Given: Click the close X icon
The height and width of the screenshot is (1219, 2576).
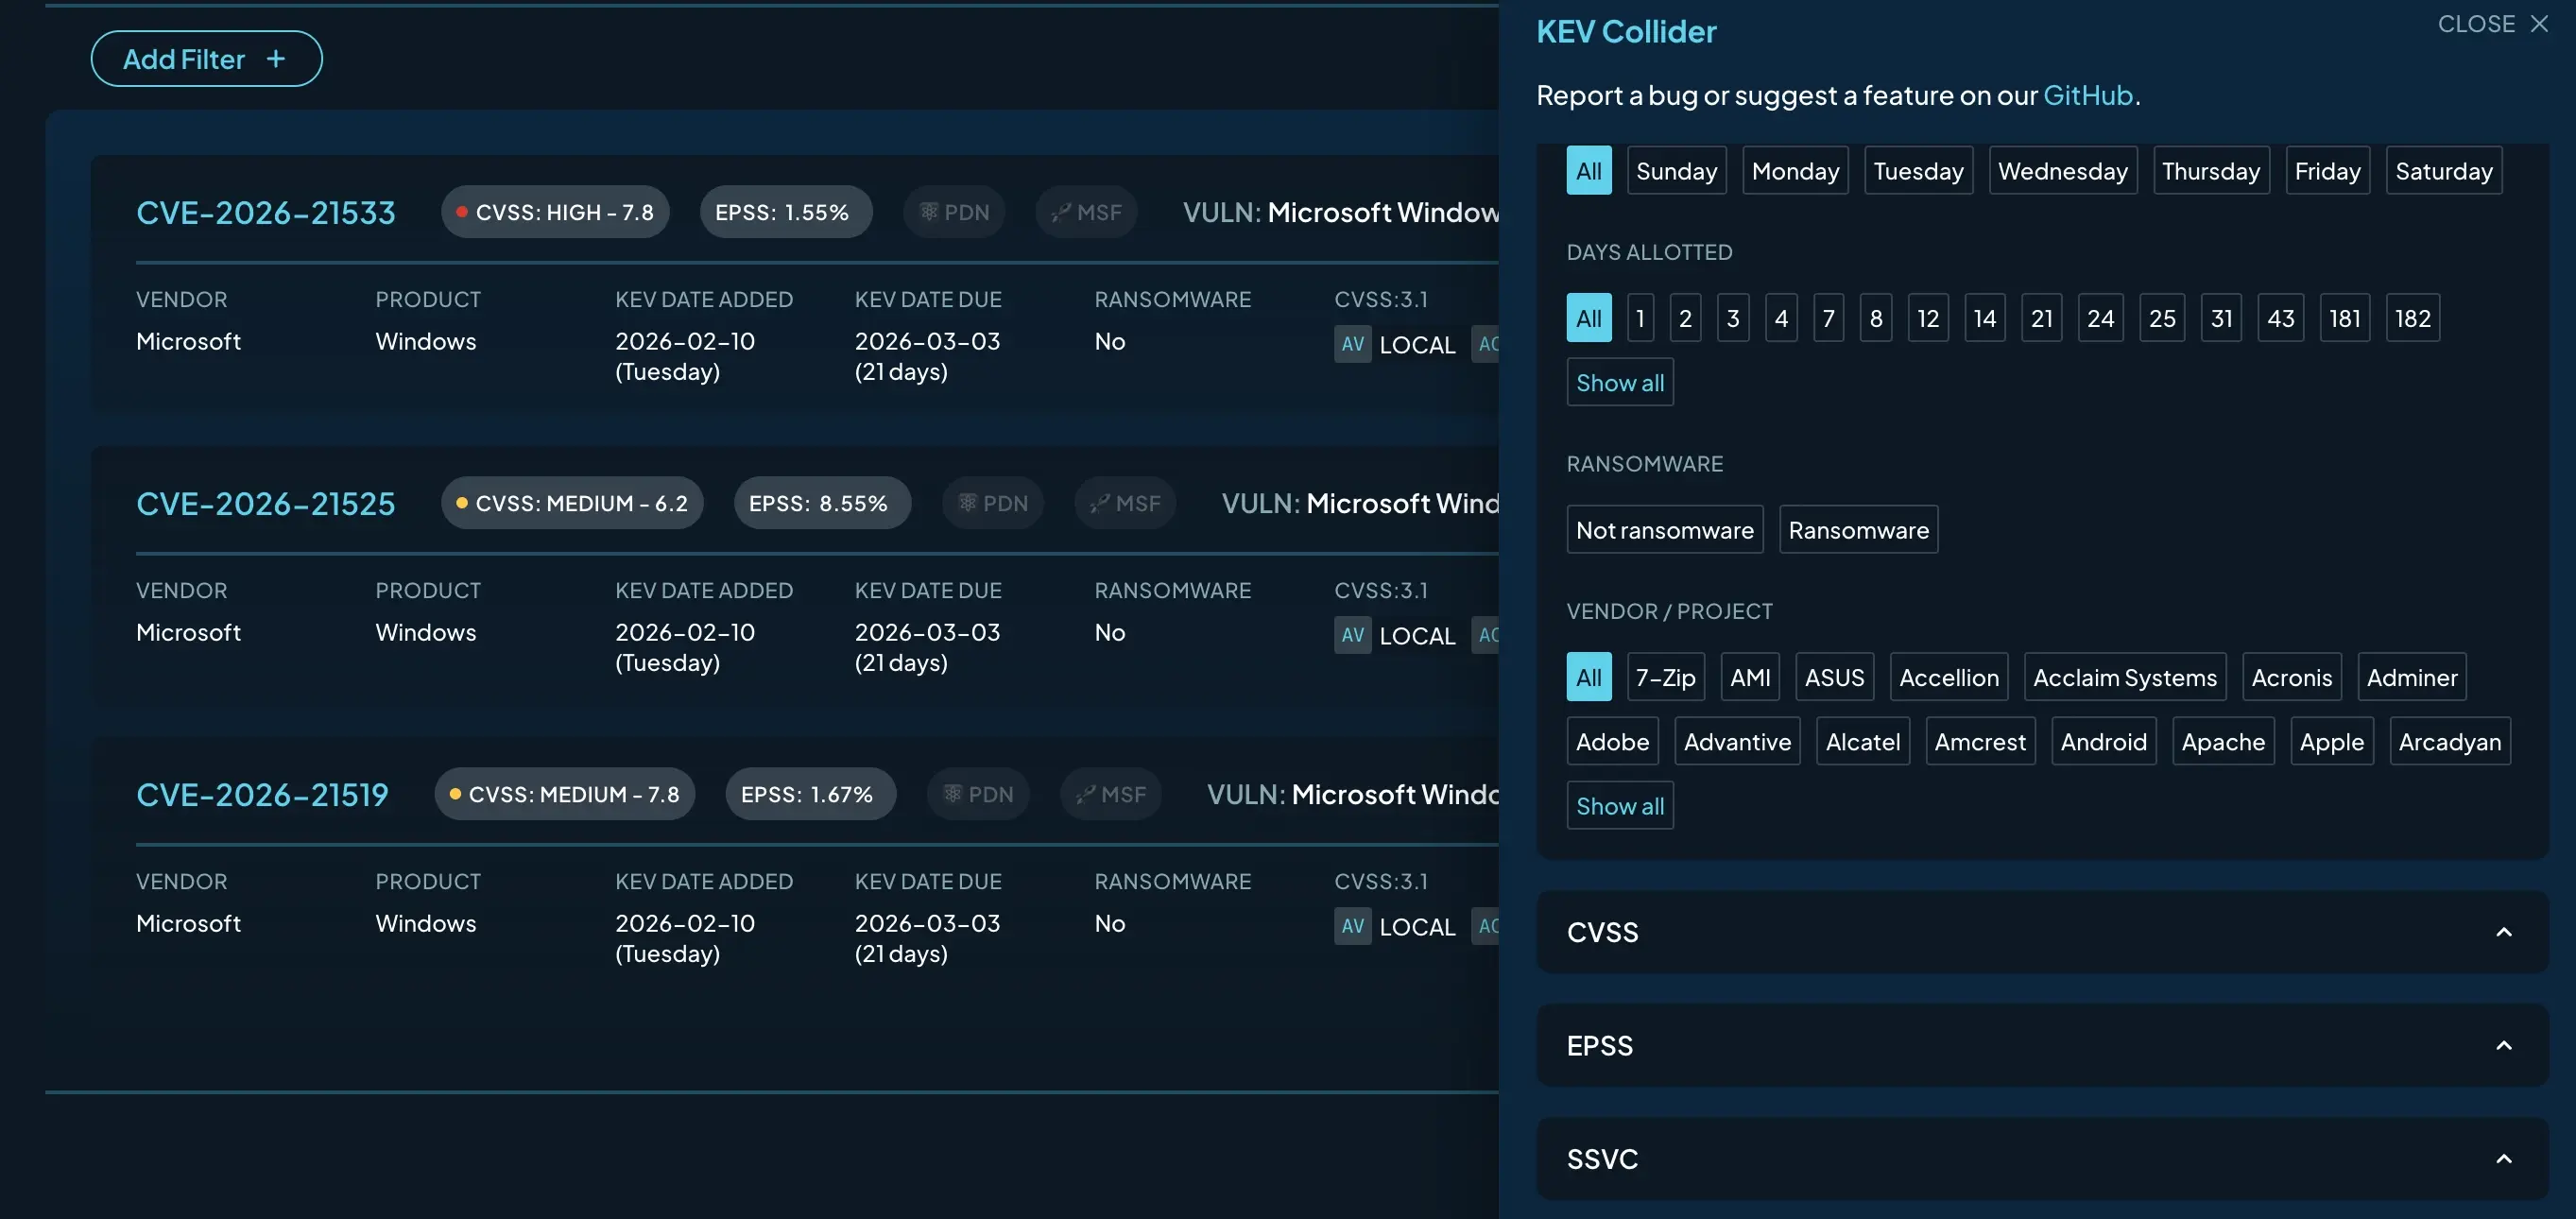Looking at the screenshot, I should [2538, 23].
